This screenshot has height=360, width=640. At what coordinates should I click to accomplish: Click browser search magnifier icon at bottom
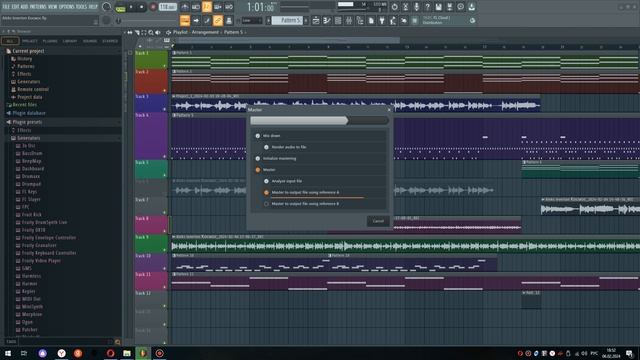[118, 342]
